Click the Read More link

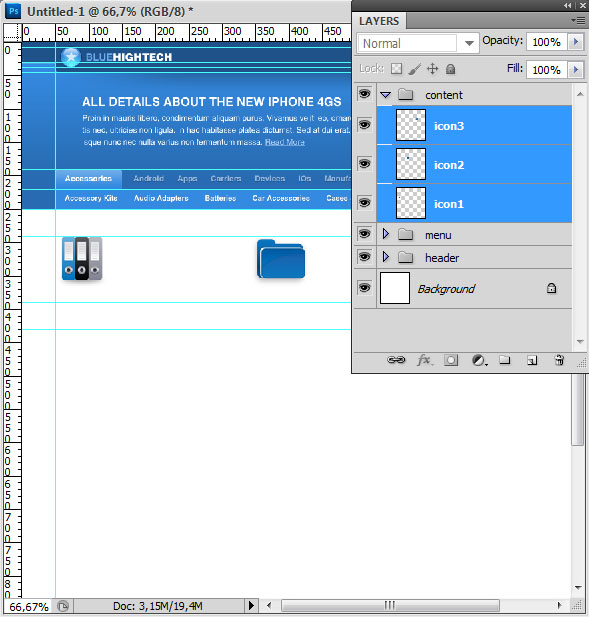(285, 142)
